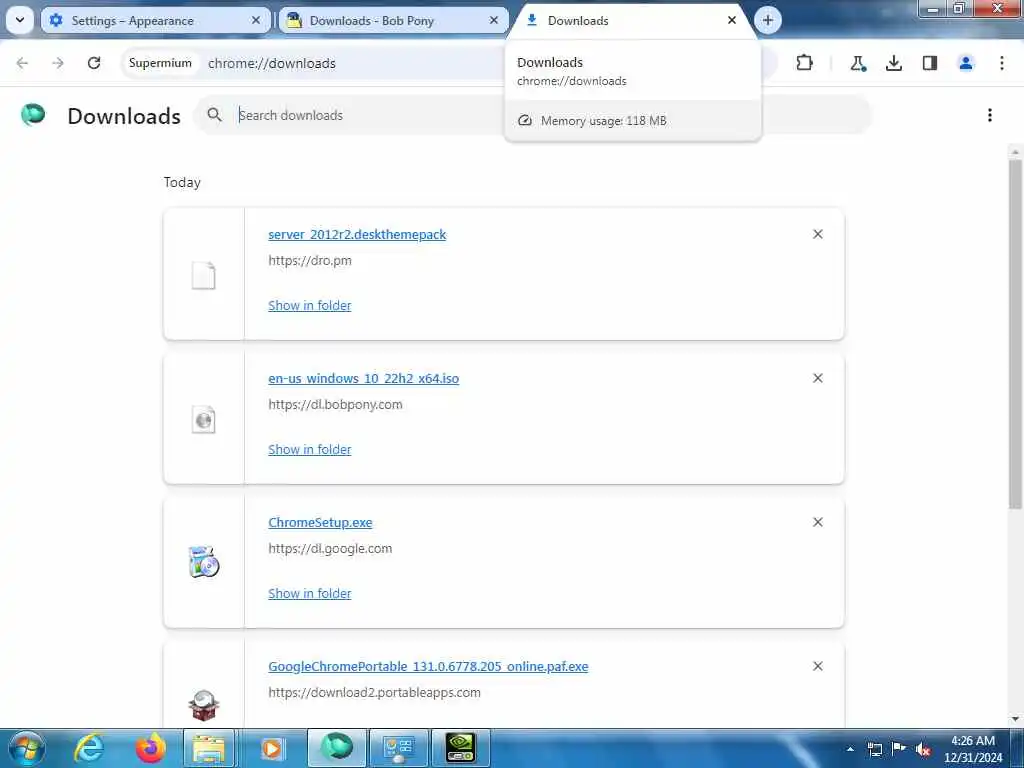Show server_2012r2.deskthemepack in folder
The image size is (1024, 768).
point(310,306)
